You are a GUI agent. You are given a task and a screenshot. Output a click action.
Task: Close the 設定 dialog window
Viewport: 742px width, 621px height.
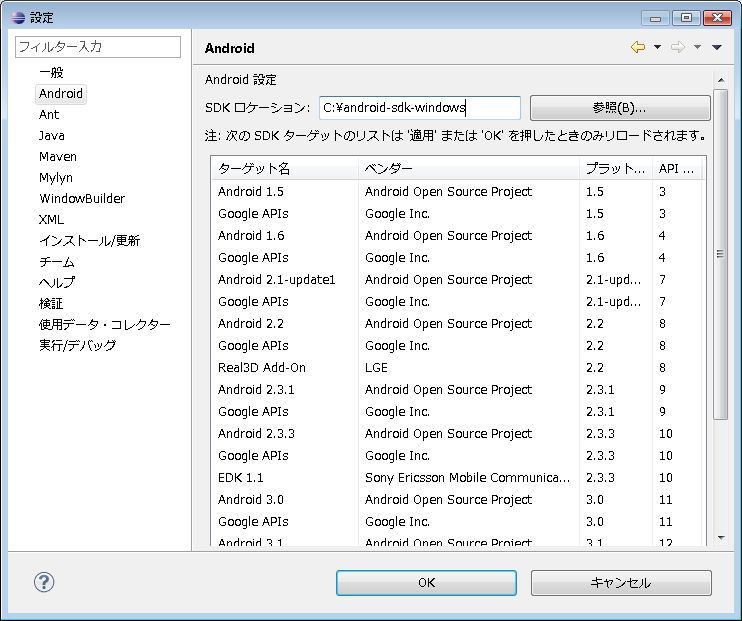coord(717,18)
